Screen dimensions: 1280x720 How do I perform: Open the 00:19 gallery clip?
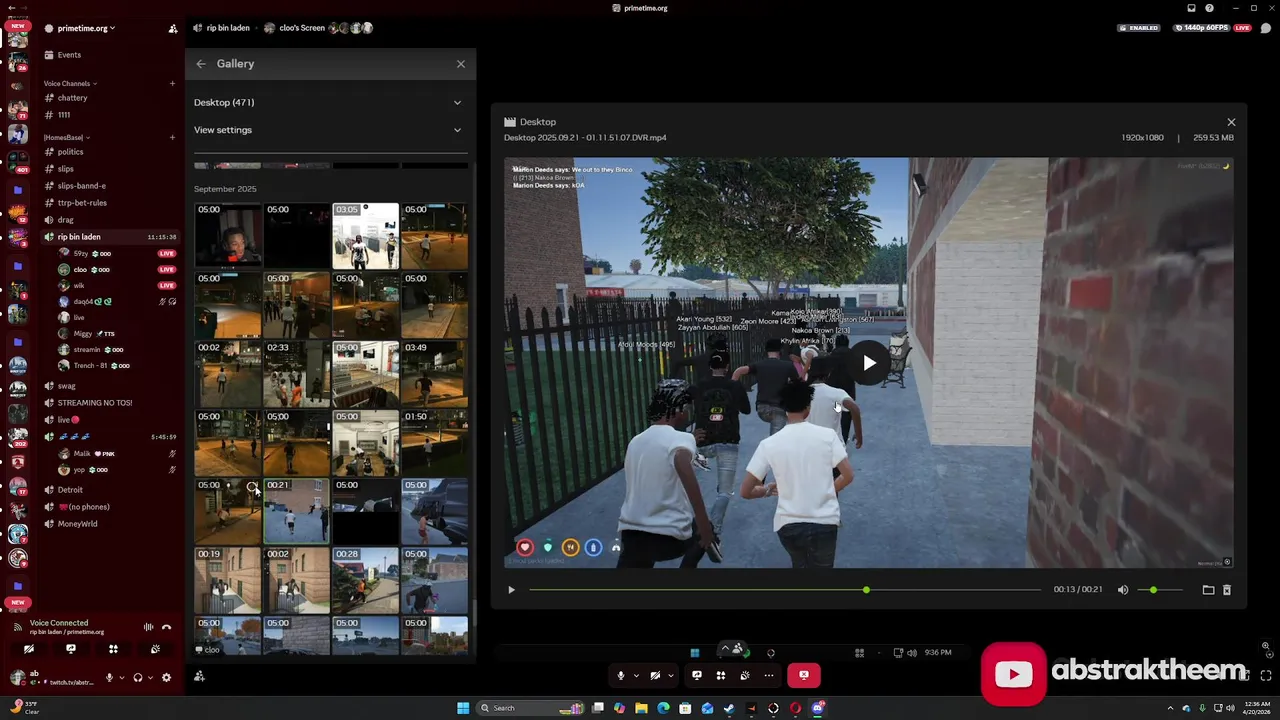click(227, 581)
